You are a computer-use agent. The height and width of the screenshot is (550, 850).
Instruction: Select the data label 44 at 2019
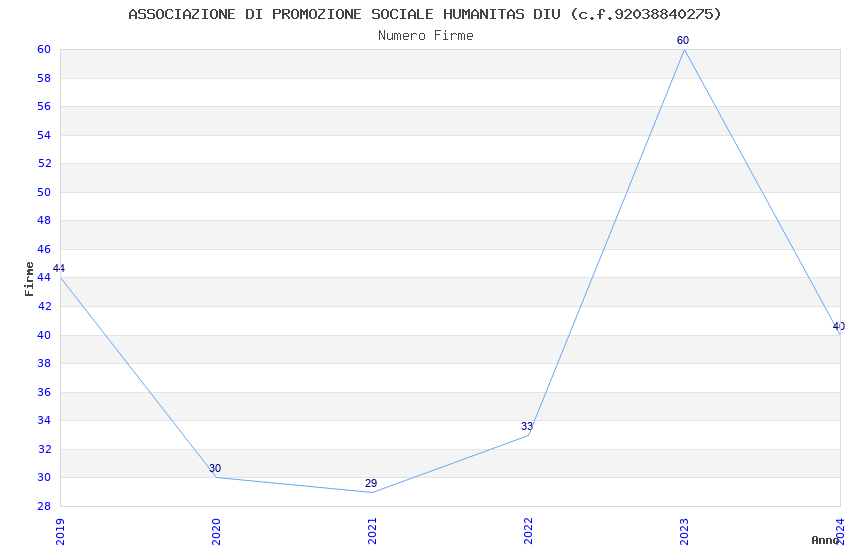coord(59,268)
